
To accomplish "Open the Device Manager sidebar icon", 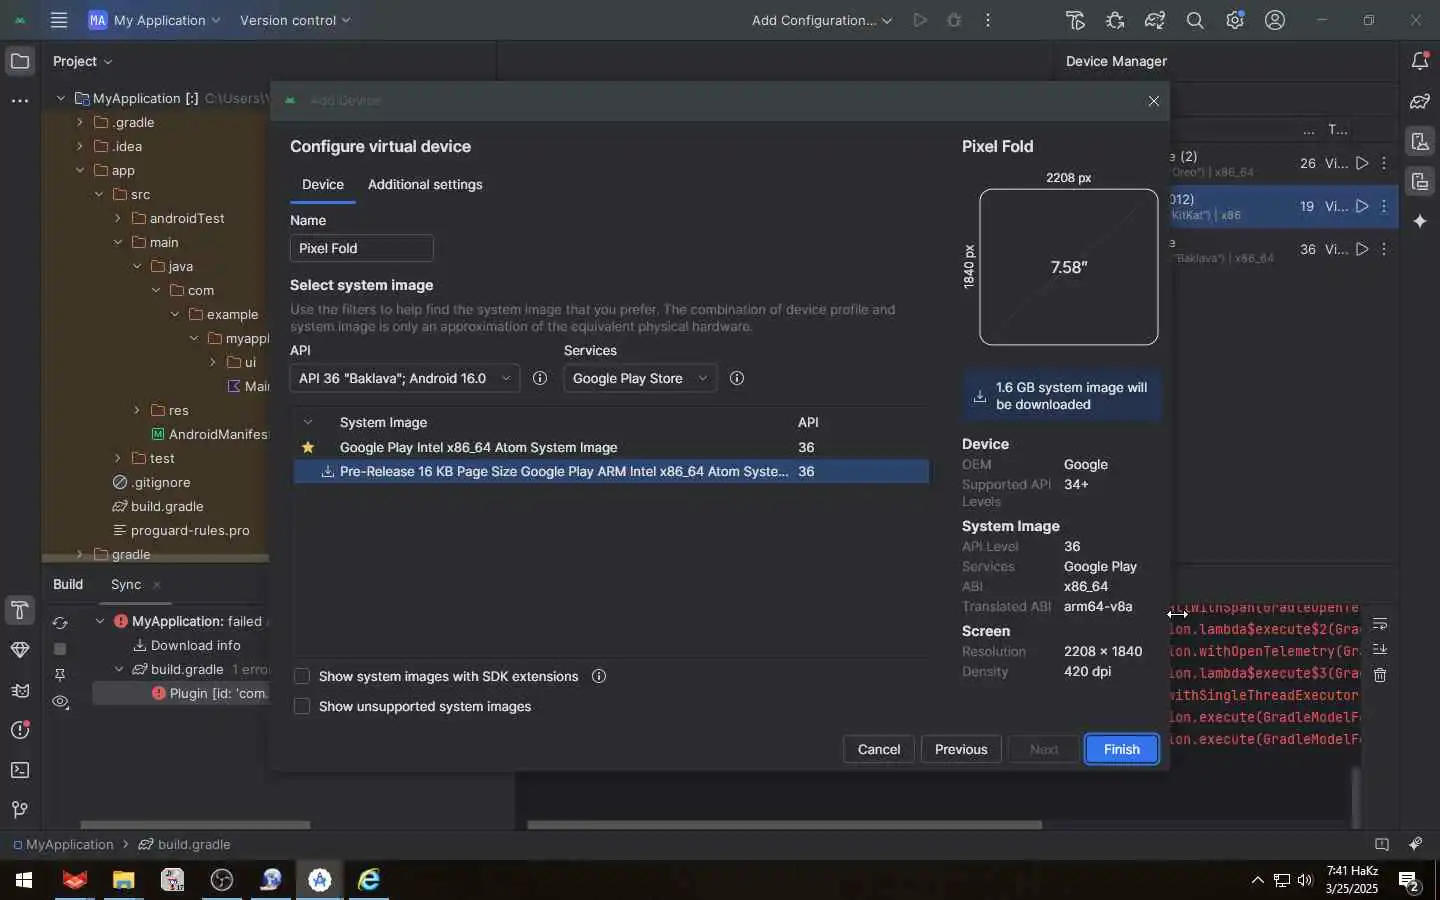I will pos(1420,142).
